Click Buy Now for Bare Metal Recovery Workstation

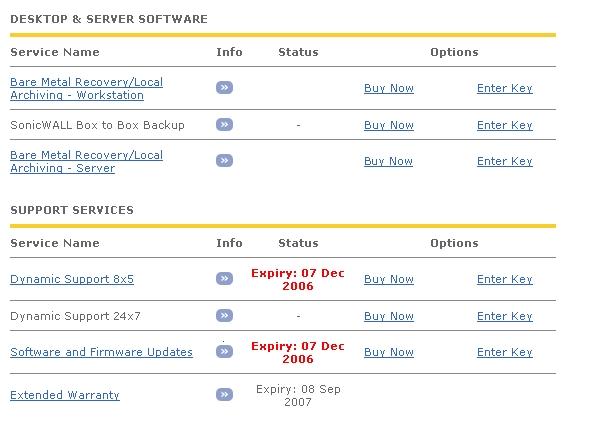(389, 88)
